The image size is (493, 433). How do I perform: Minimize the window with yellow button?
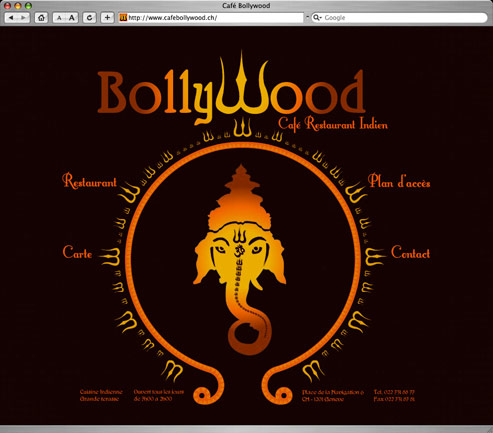coord(18,6)
